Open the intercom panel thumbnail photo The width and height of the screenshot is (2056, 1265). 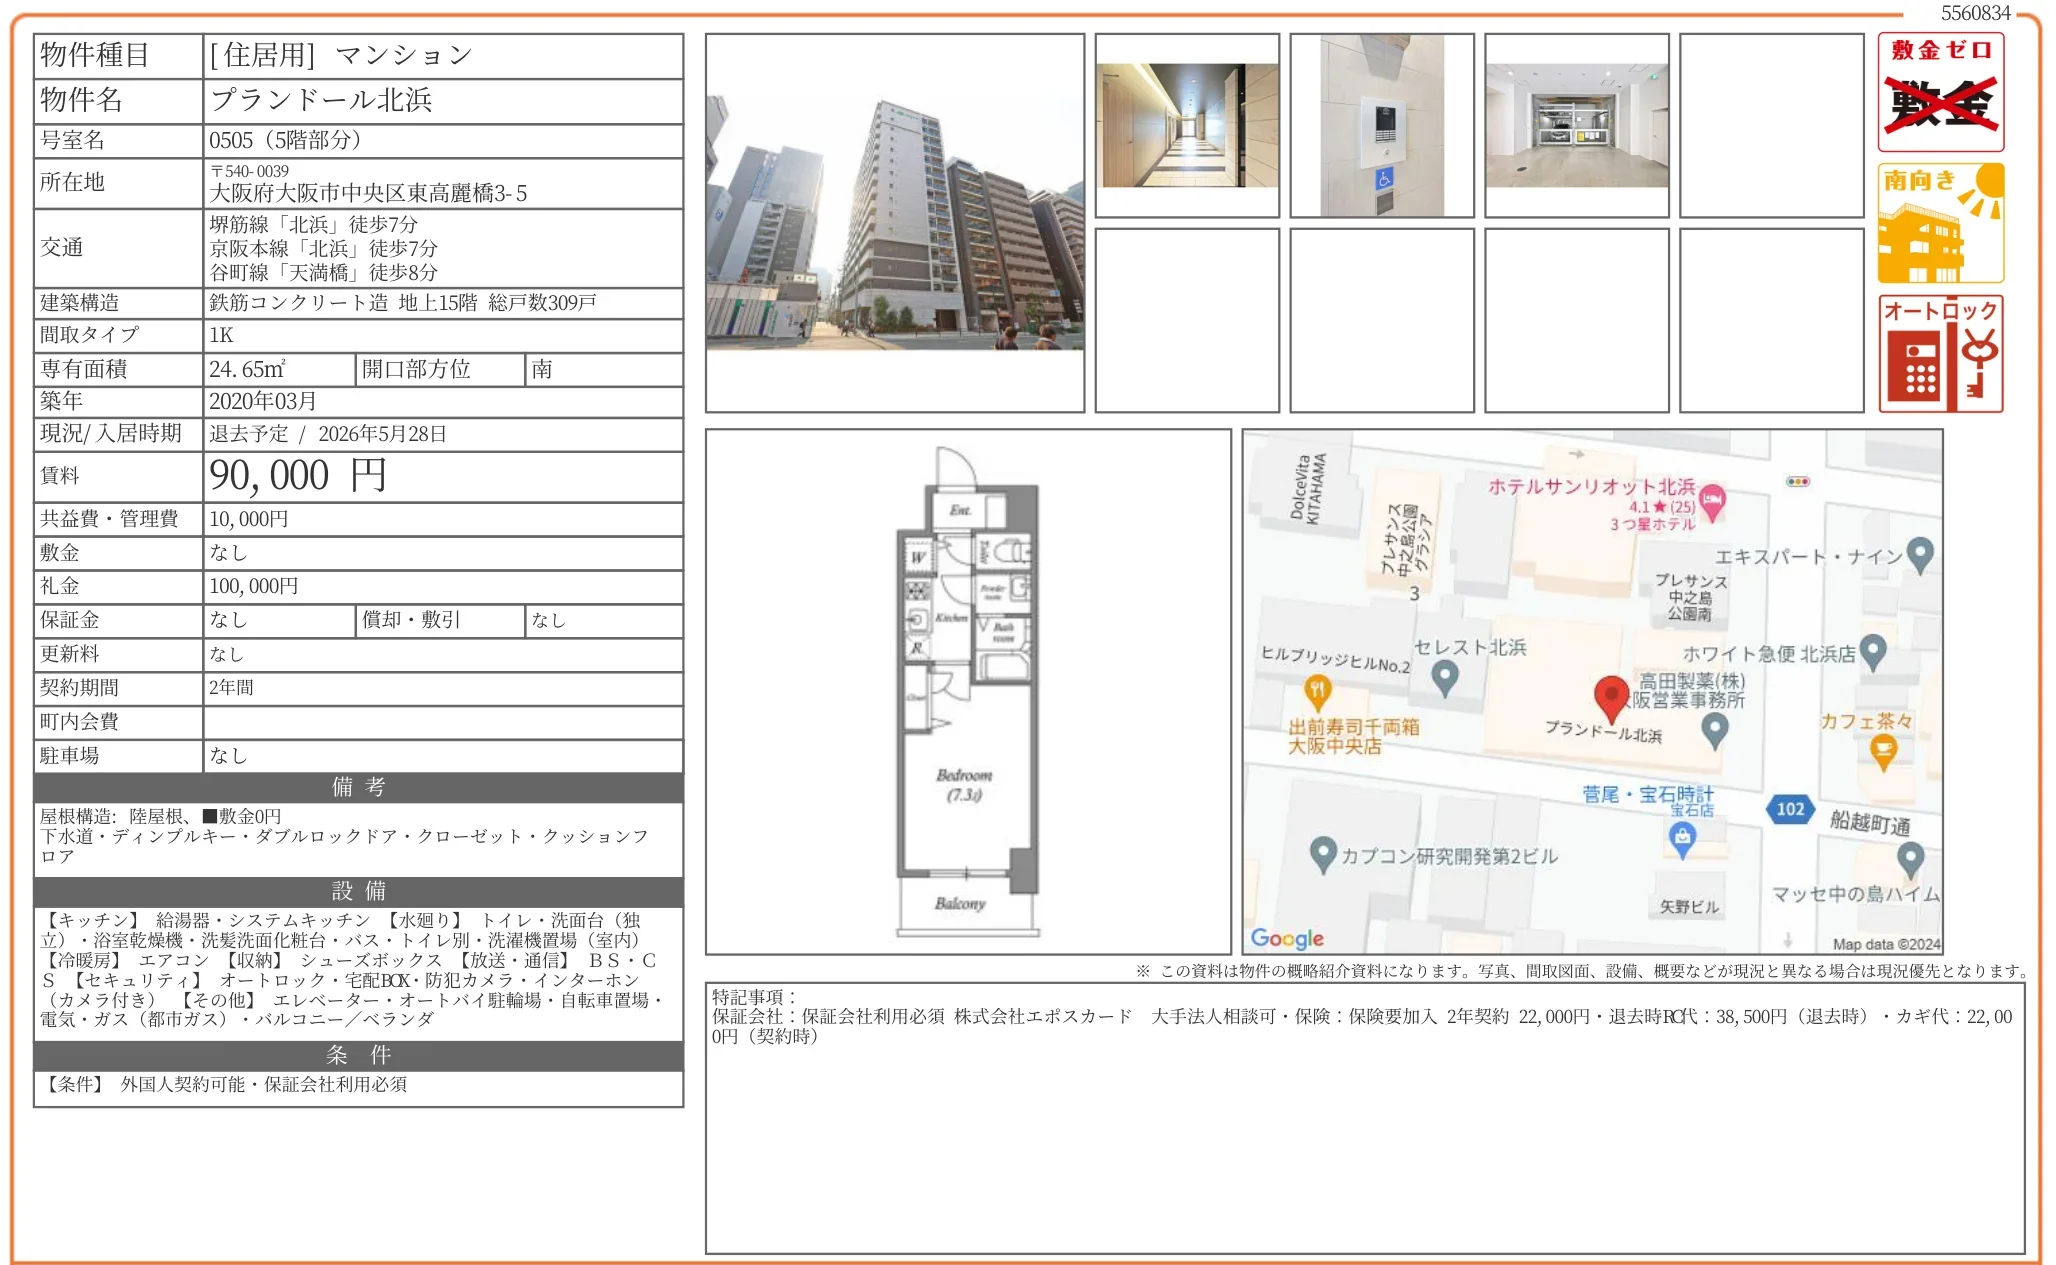[1381, 126]
